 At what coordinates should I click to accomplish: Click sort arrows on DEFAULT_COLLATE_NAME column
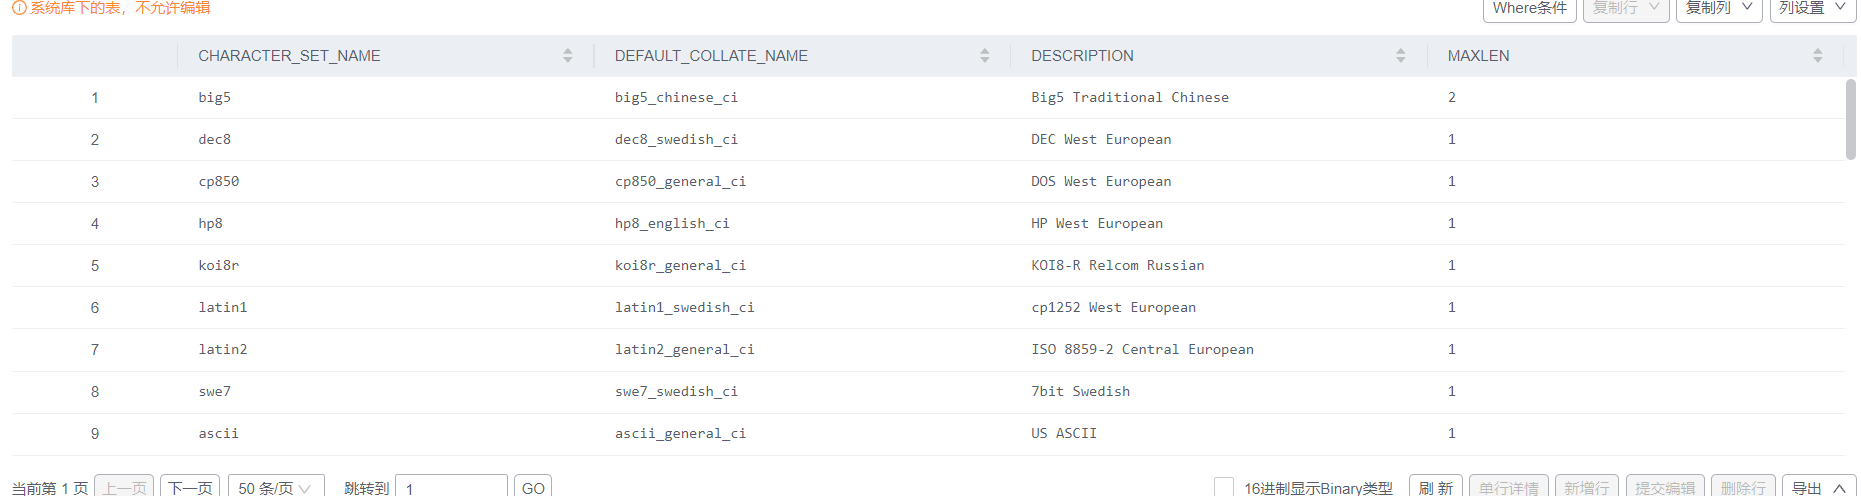pos(984,56)
